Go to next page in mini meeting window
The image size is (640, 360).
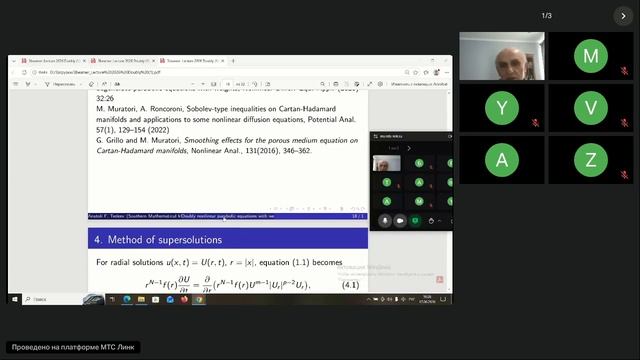tap(409, 148)
